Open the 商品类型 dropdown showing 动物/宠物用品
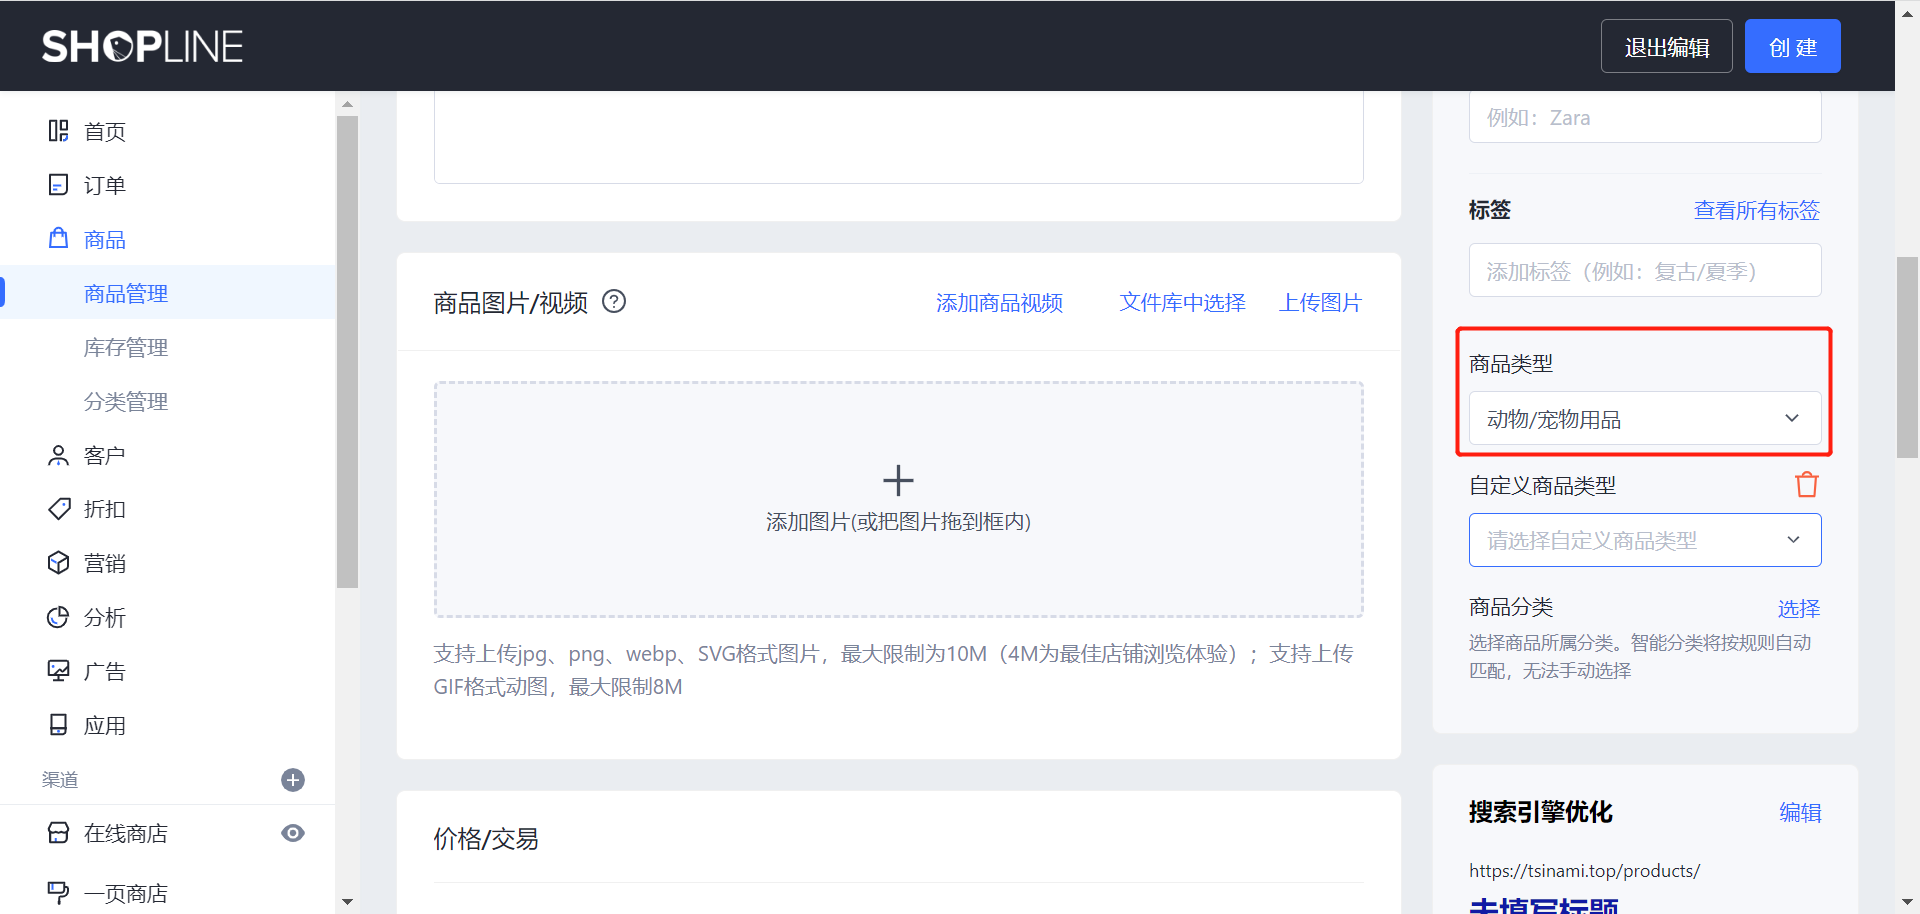1920x914 pixels. 1644,419
